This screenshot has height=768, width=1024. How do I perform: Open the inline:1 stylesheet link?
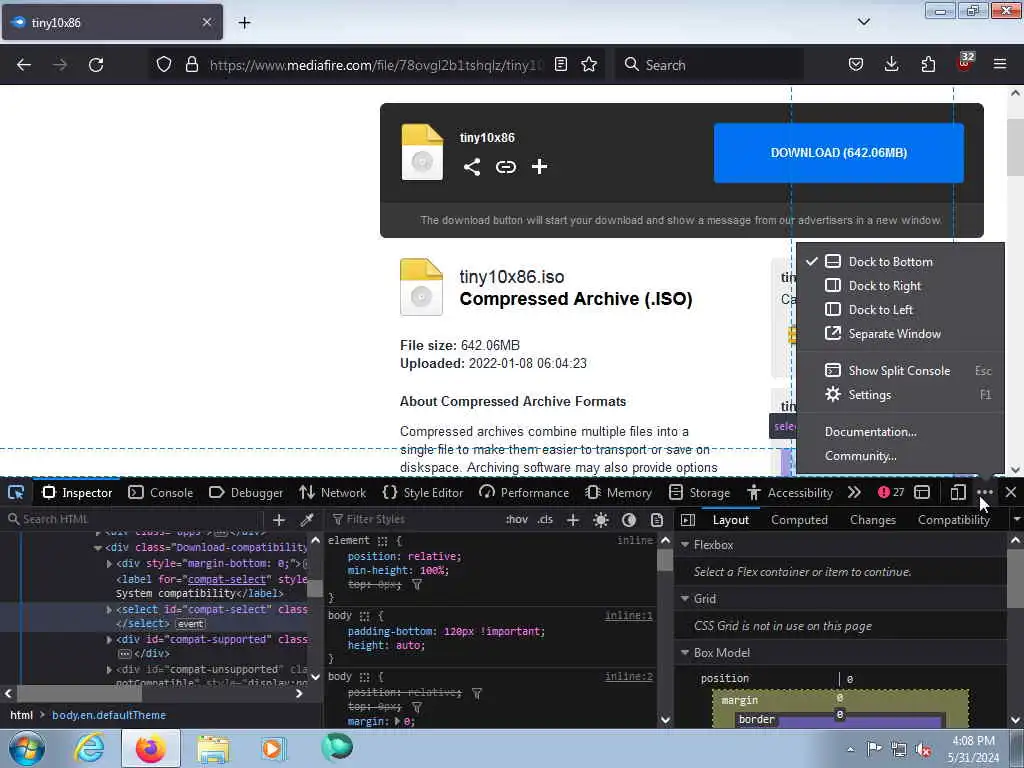pyautogui.click(x=628, y=615)
